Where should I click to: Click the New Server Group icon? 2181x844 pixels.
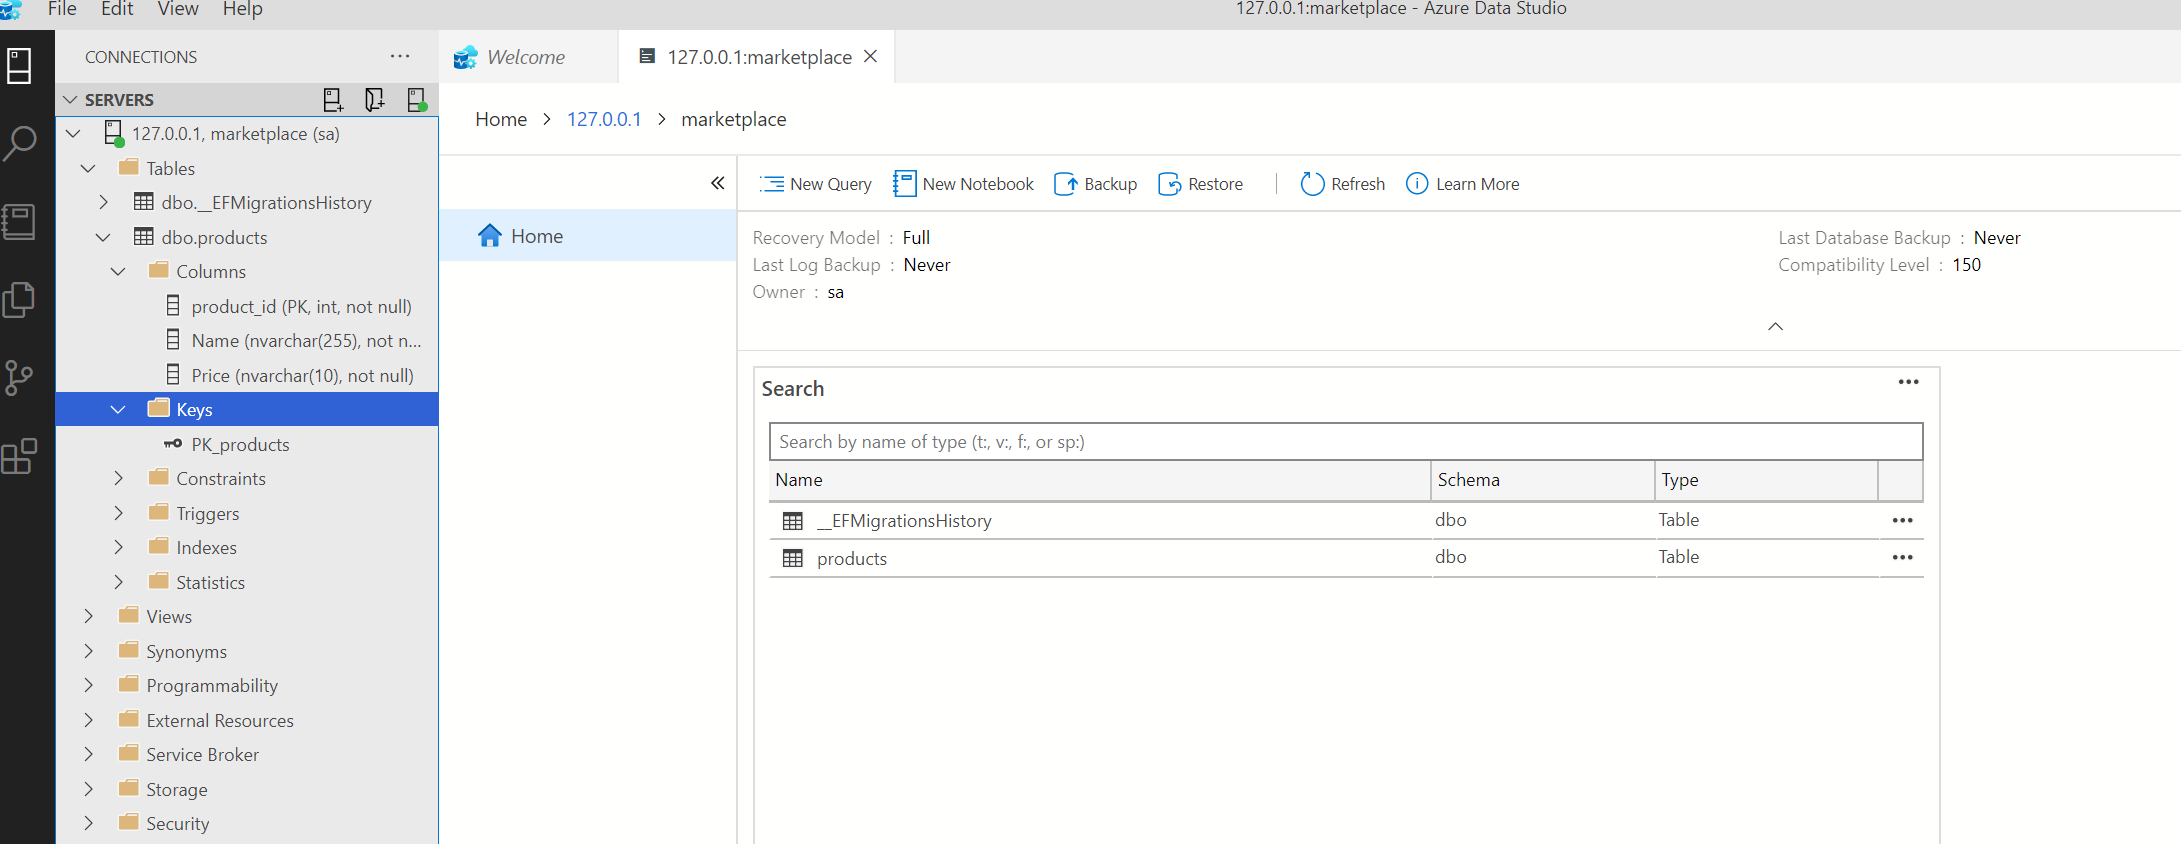point(374,99)
